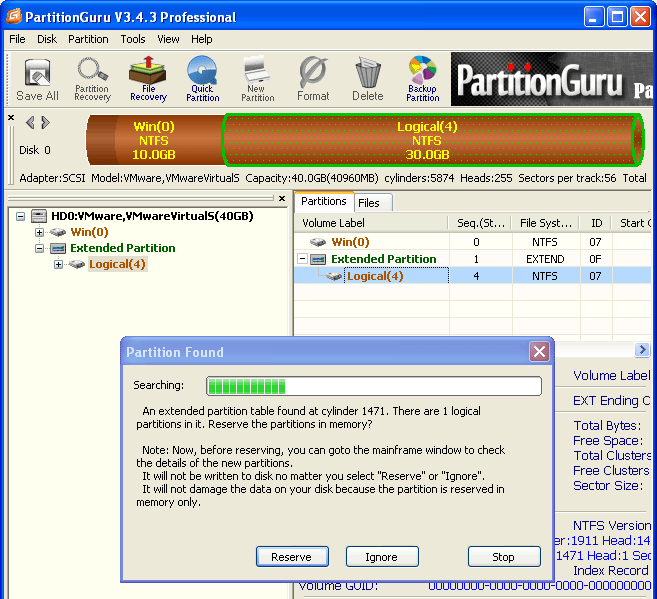
Task: Select the Win(0) 10.0GB partition block
Action: pyautogui.click(x=154, y=140)
